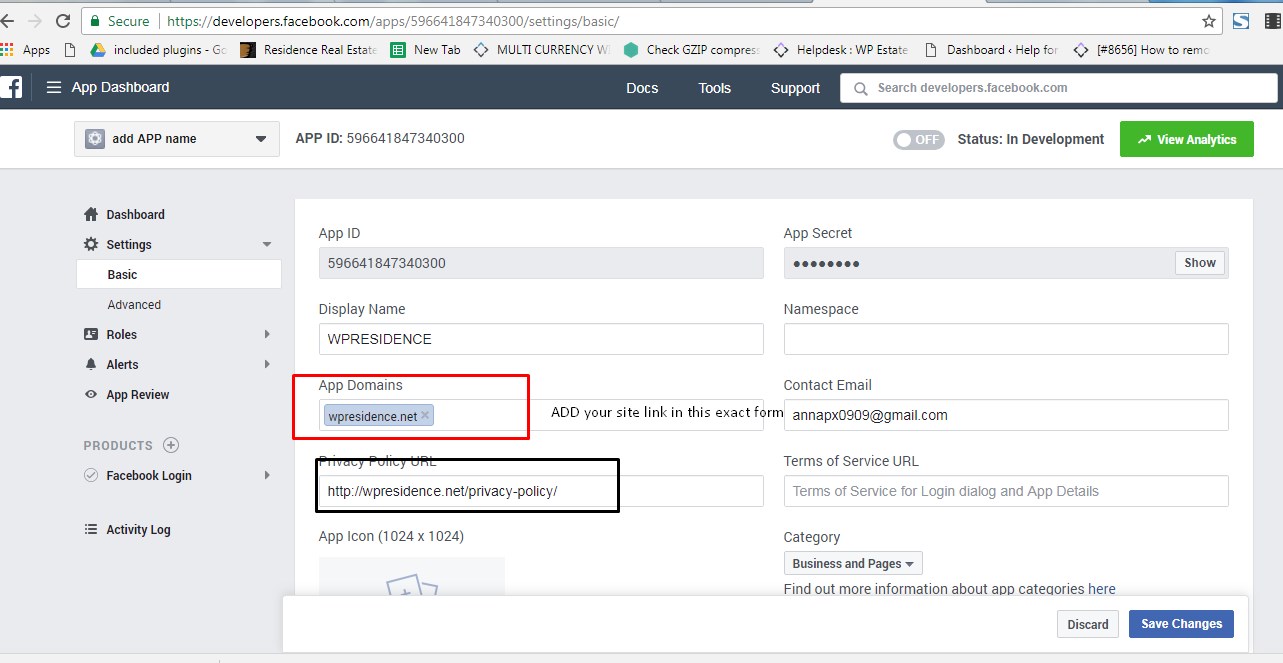The height and width of the screenshot is (663, 1283).
Task: Open 'New Tab' bookmark
Action: [x=426, y=49]
